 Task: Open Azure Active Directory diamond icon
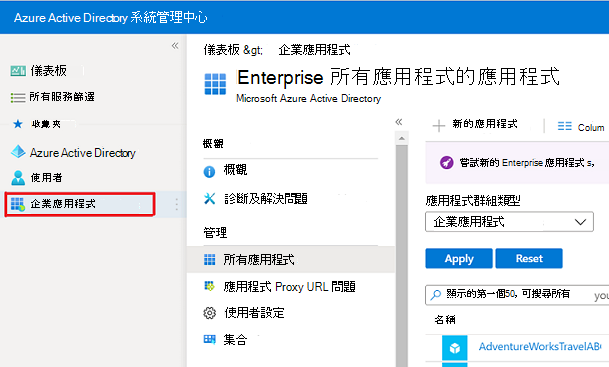[x=18, y=152]
